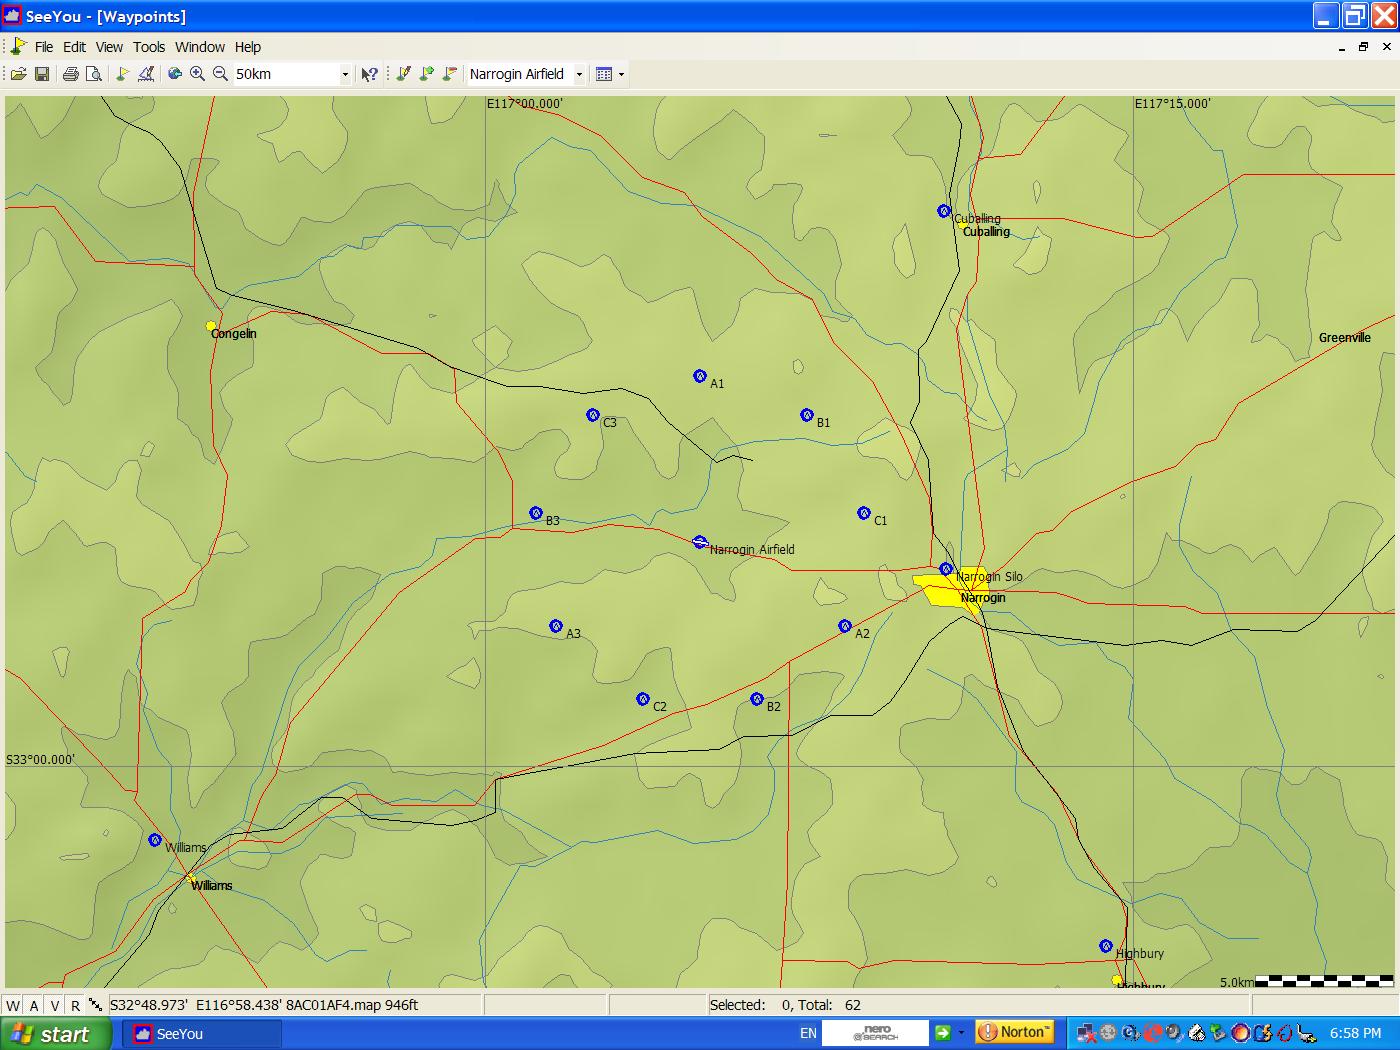
Task: Expand the table view dropdown arrow
Action: click(621, 74)
